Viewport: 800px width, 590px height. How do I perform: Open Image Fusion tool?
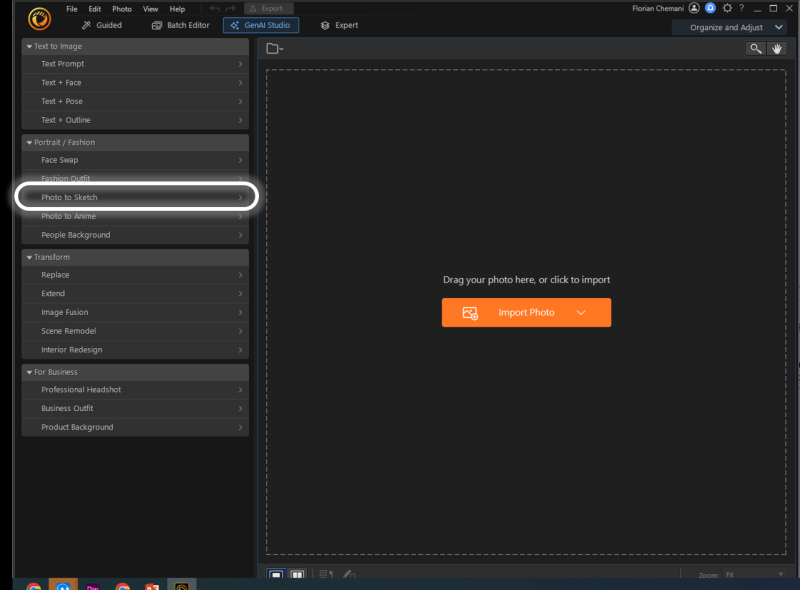point(135,312)
